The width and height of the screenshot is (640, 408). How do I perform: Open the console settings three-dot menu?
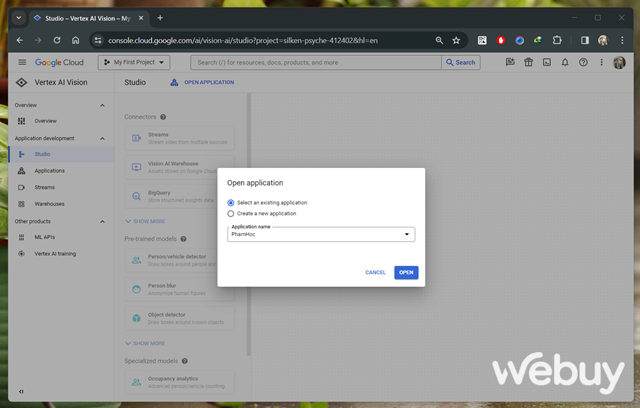click(x=601, y=62)
